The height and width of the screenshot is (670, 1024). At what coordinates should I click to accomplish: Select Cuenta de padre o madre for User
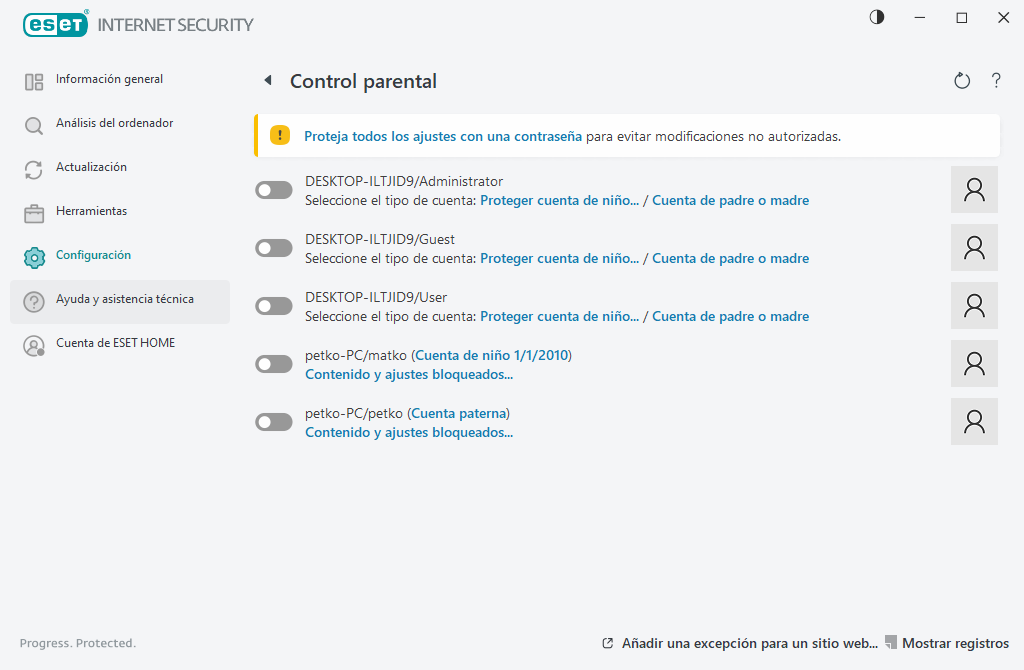pos(730,316)
